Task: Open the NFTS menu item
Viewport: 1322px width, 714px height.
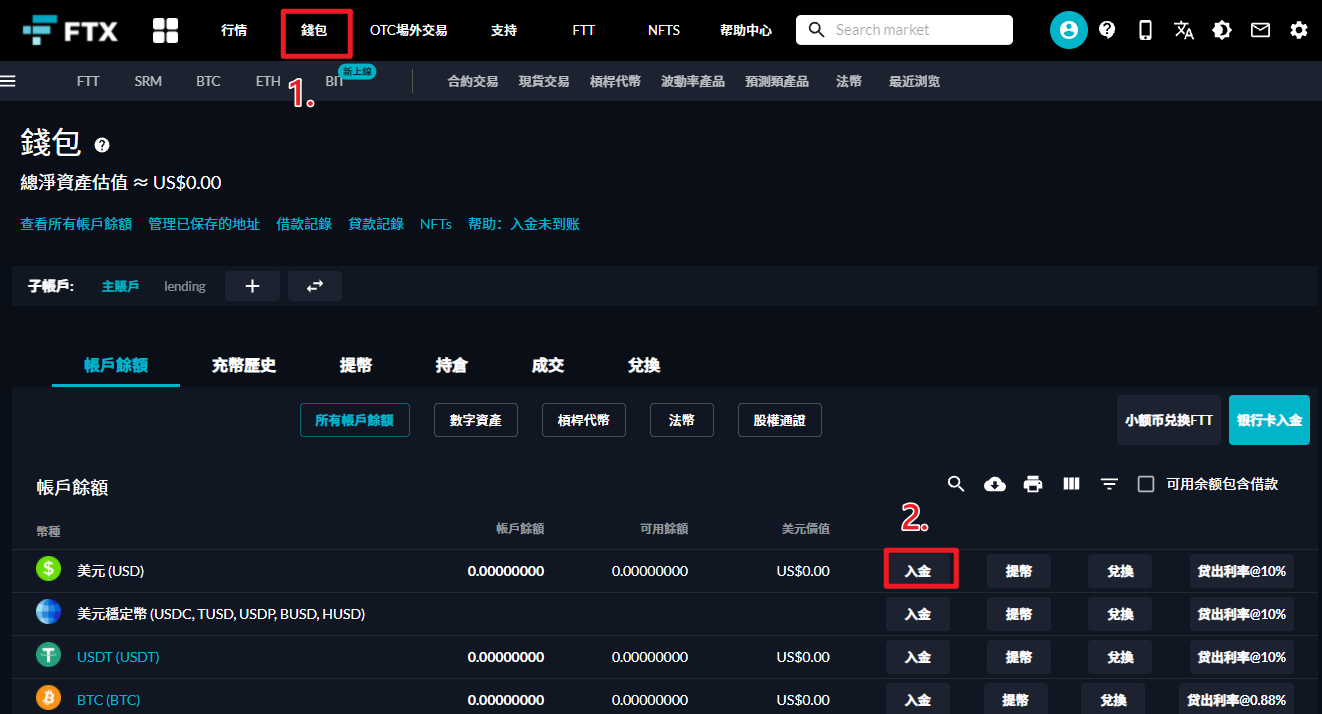Action: 664,30
